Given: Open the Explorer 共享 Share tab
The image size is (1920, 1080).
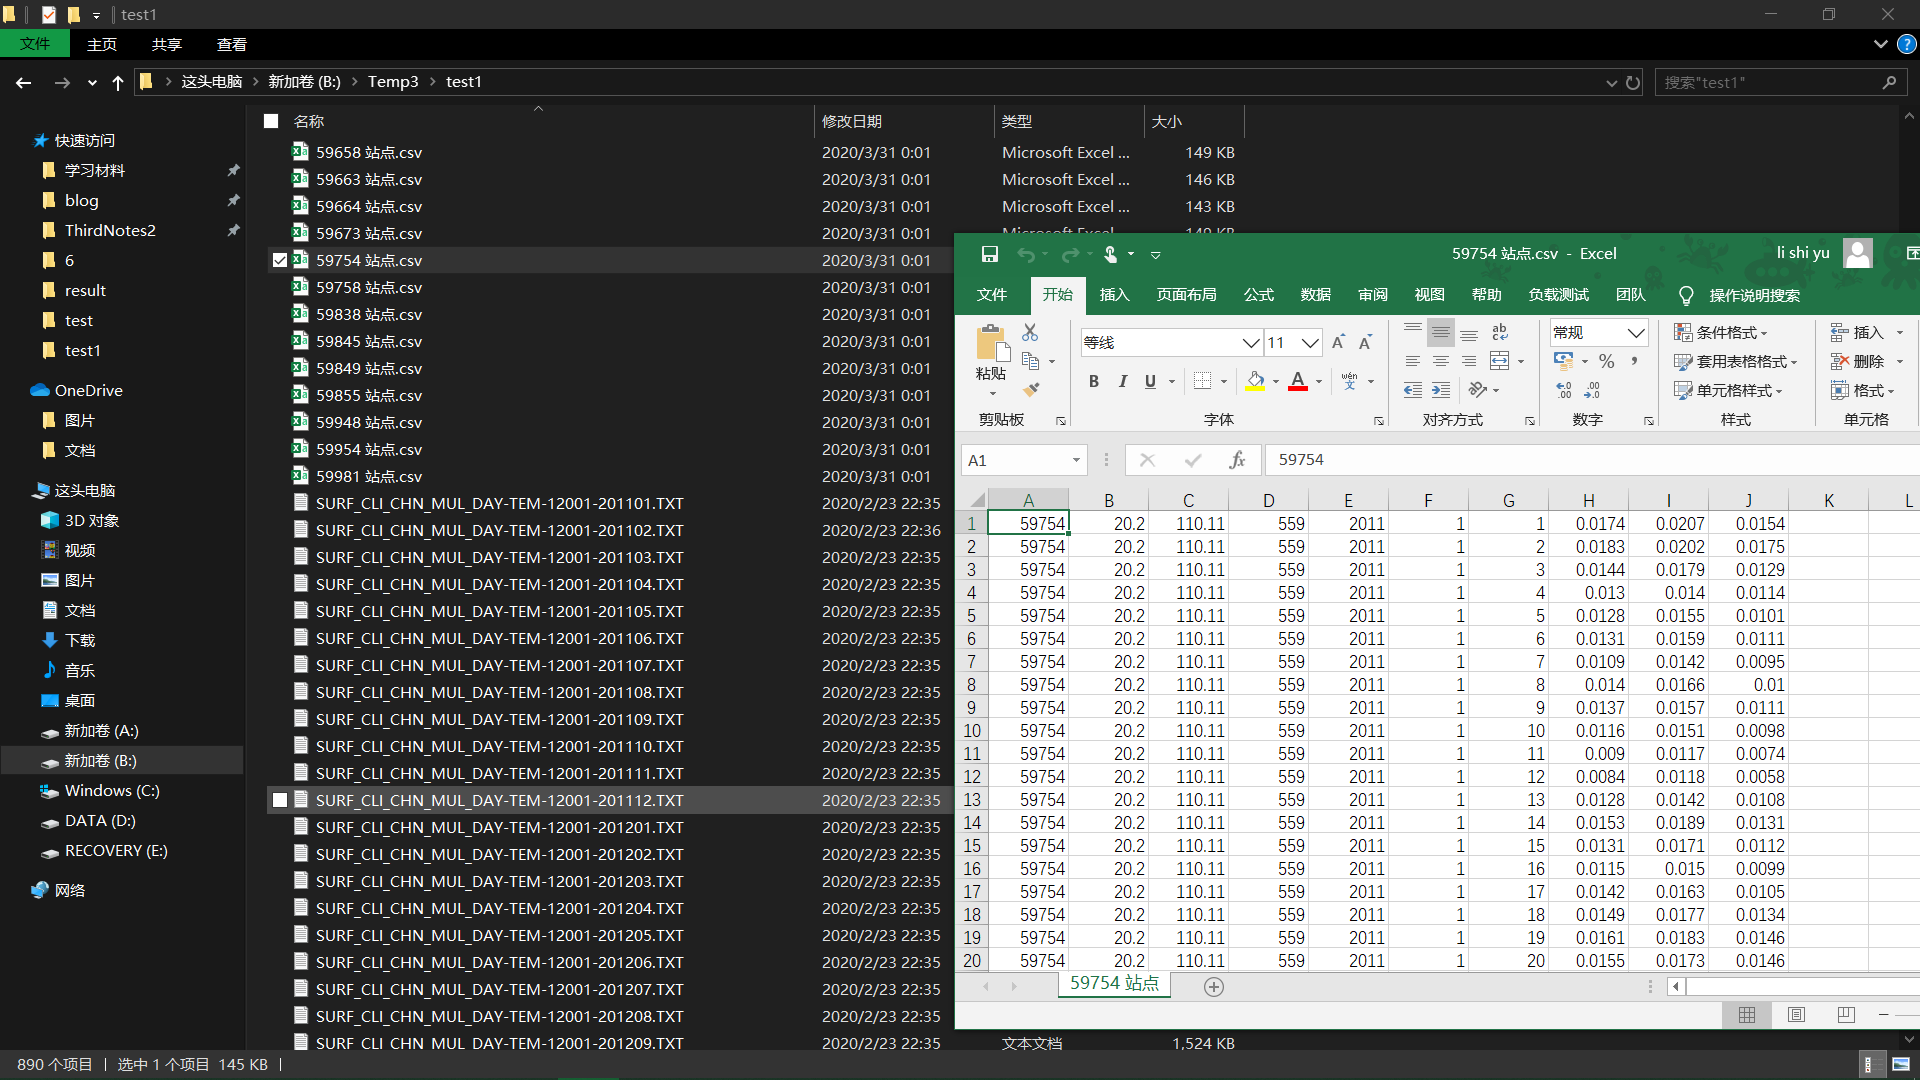Looking at the screenshot, I should (x=167, y=44).
